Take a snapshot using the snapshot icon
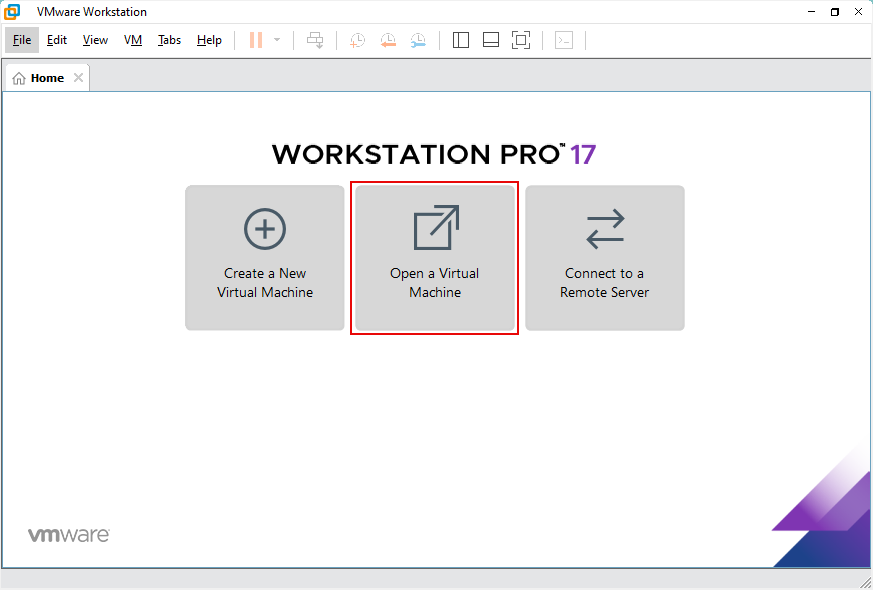Screen dimensions: 873x590 click(x=356, y=40)
